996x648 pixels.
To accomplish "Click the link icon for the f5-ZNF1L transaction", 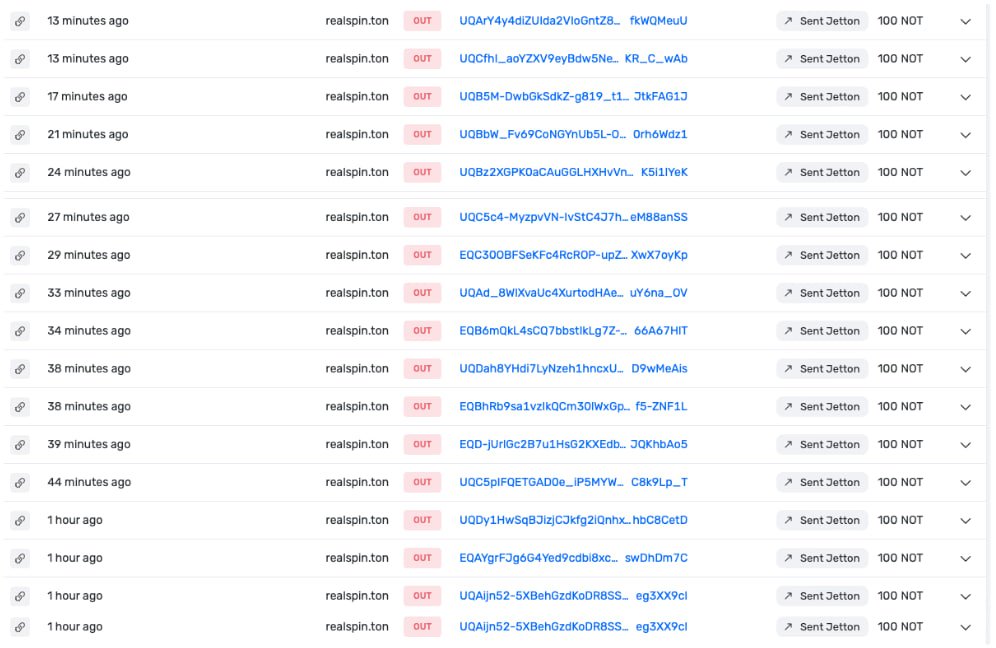I will [20, 407].
